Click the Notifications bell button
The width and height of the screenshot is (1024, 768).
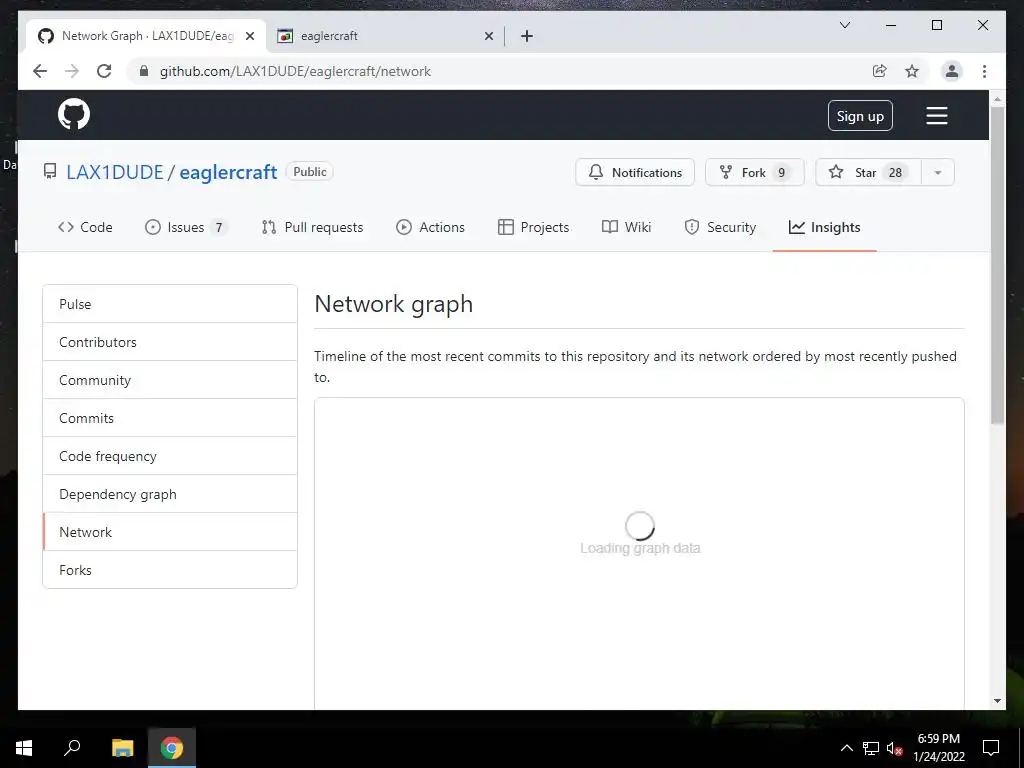point(635,172)
